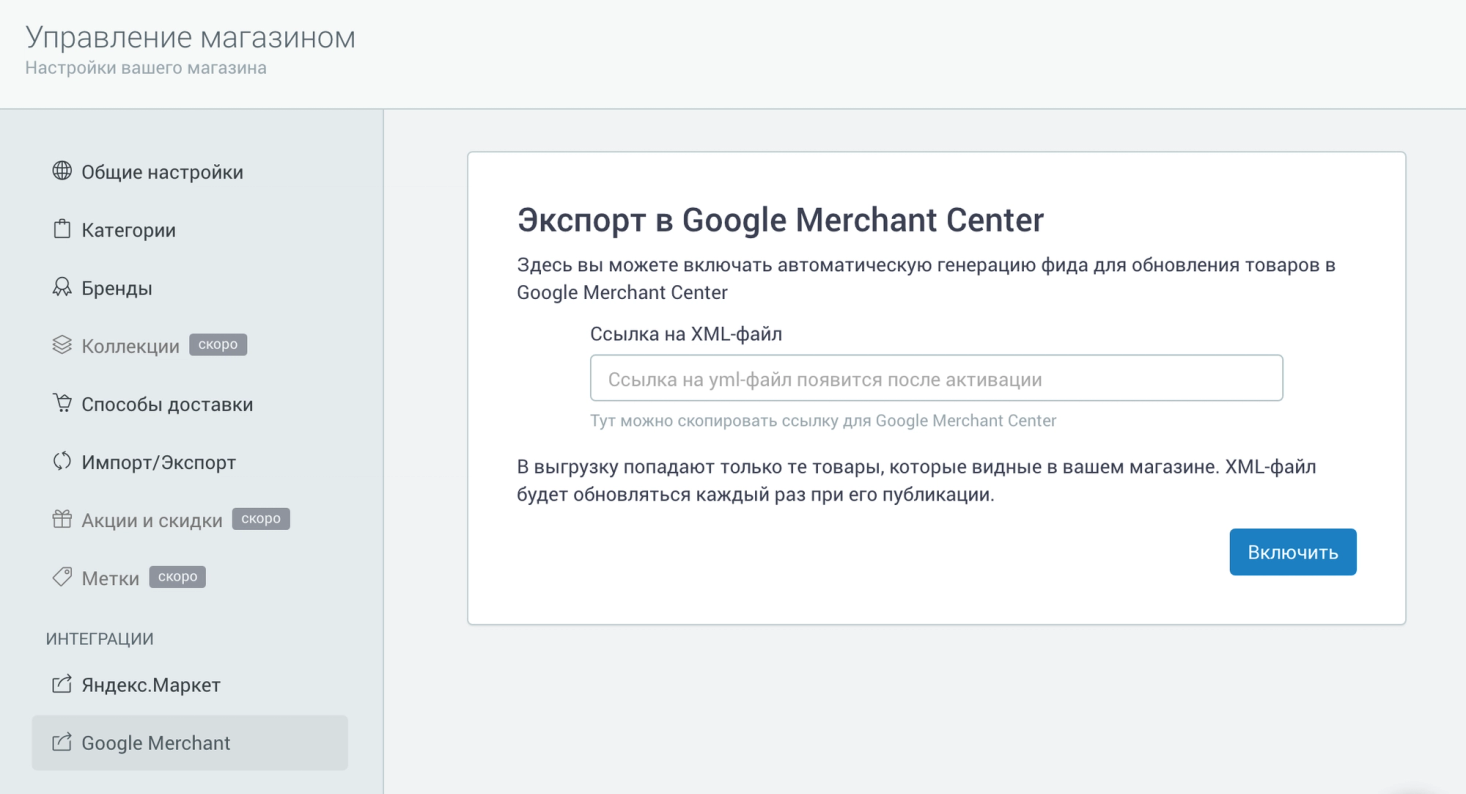Select the Google Merchant integration item

tap(190, 743)
